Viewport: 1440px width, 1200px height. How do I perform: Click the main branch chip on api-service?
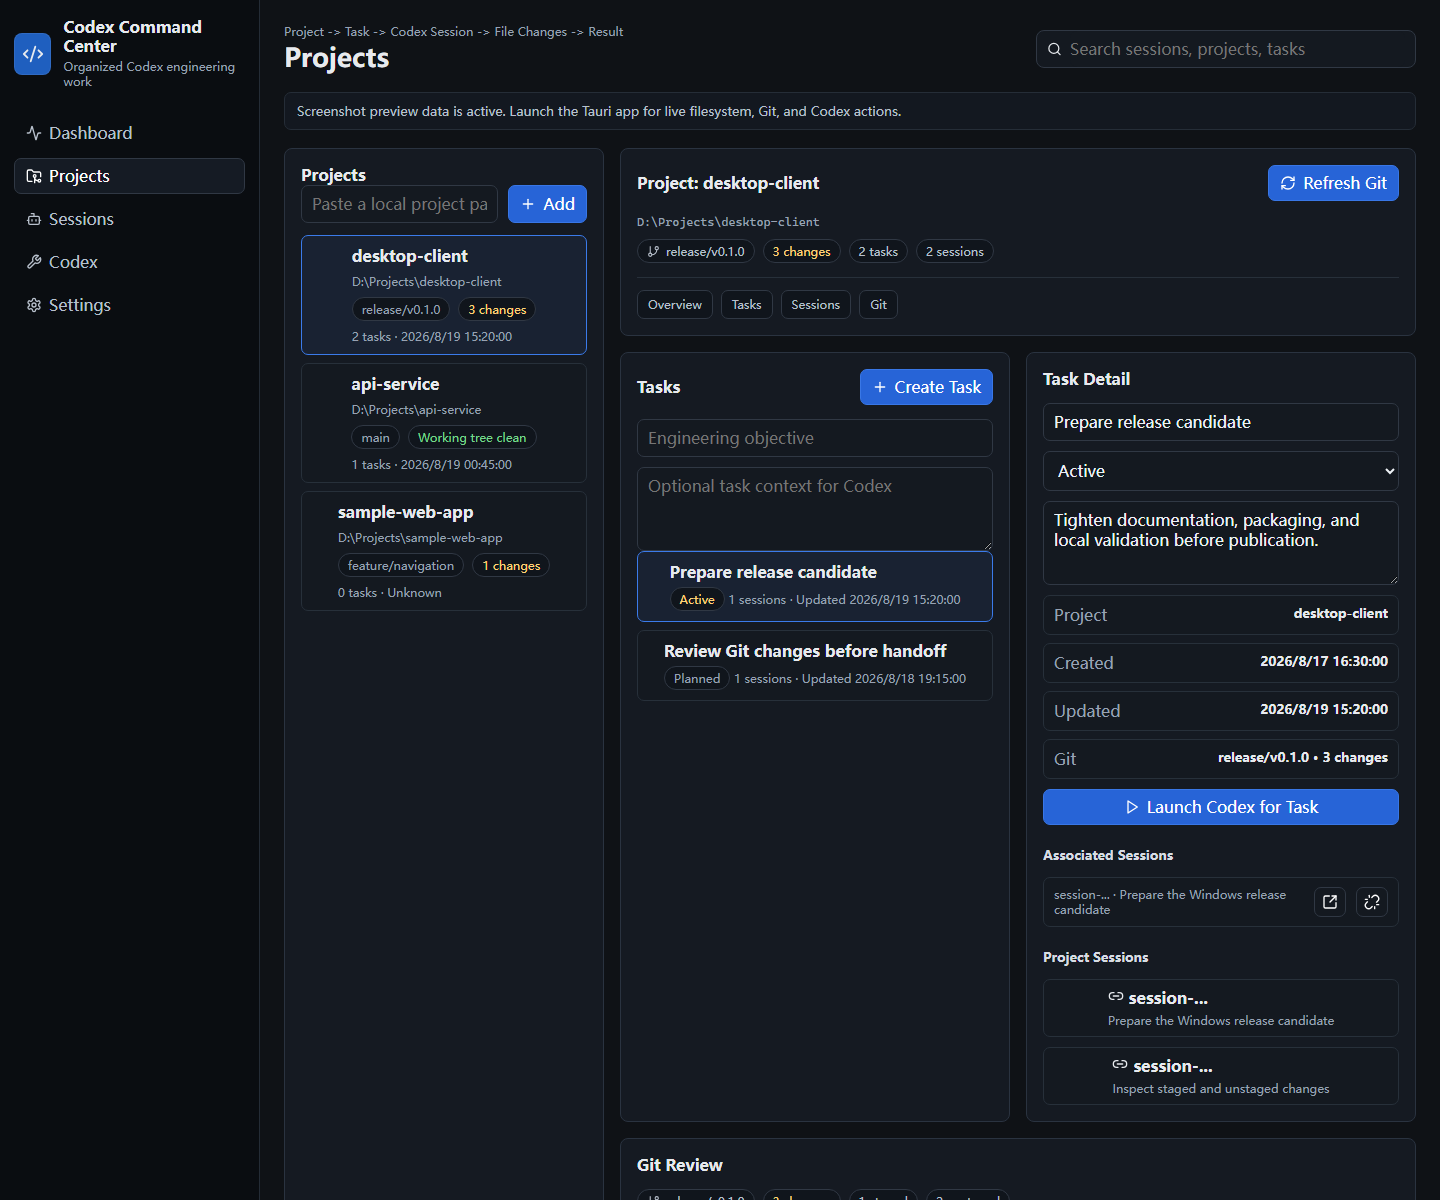376,438
